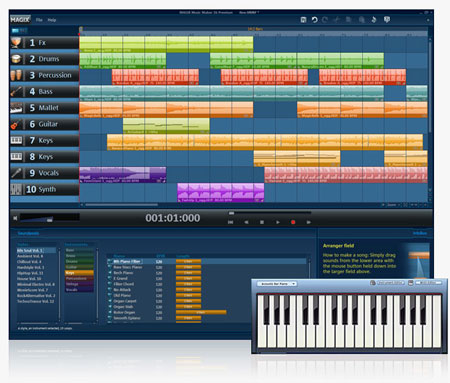Start playback with the play button
The image size is (450, 383).
[277, 222]
